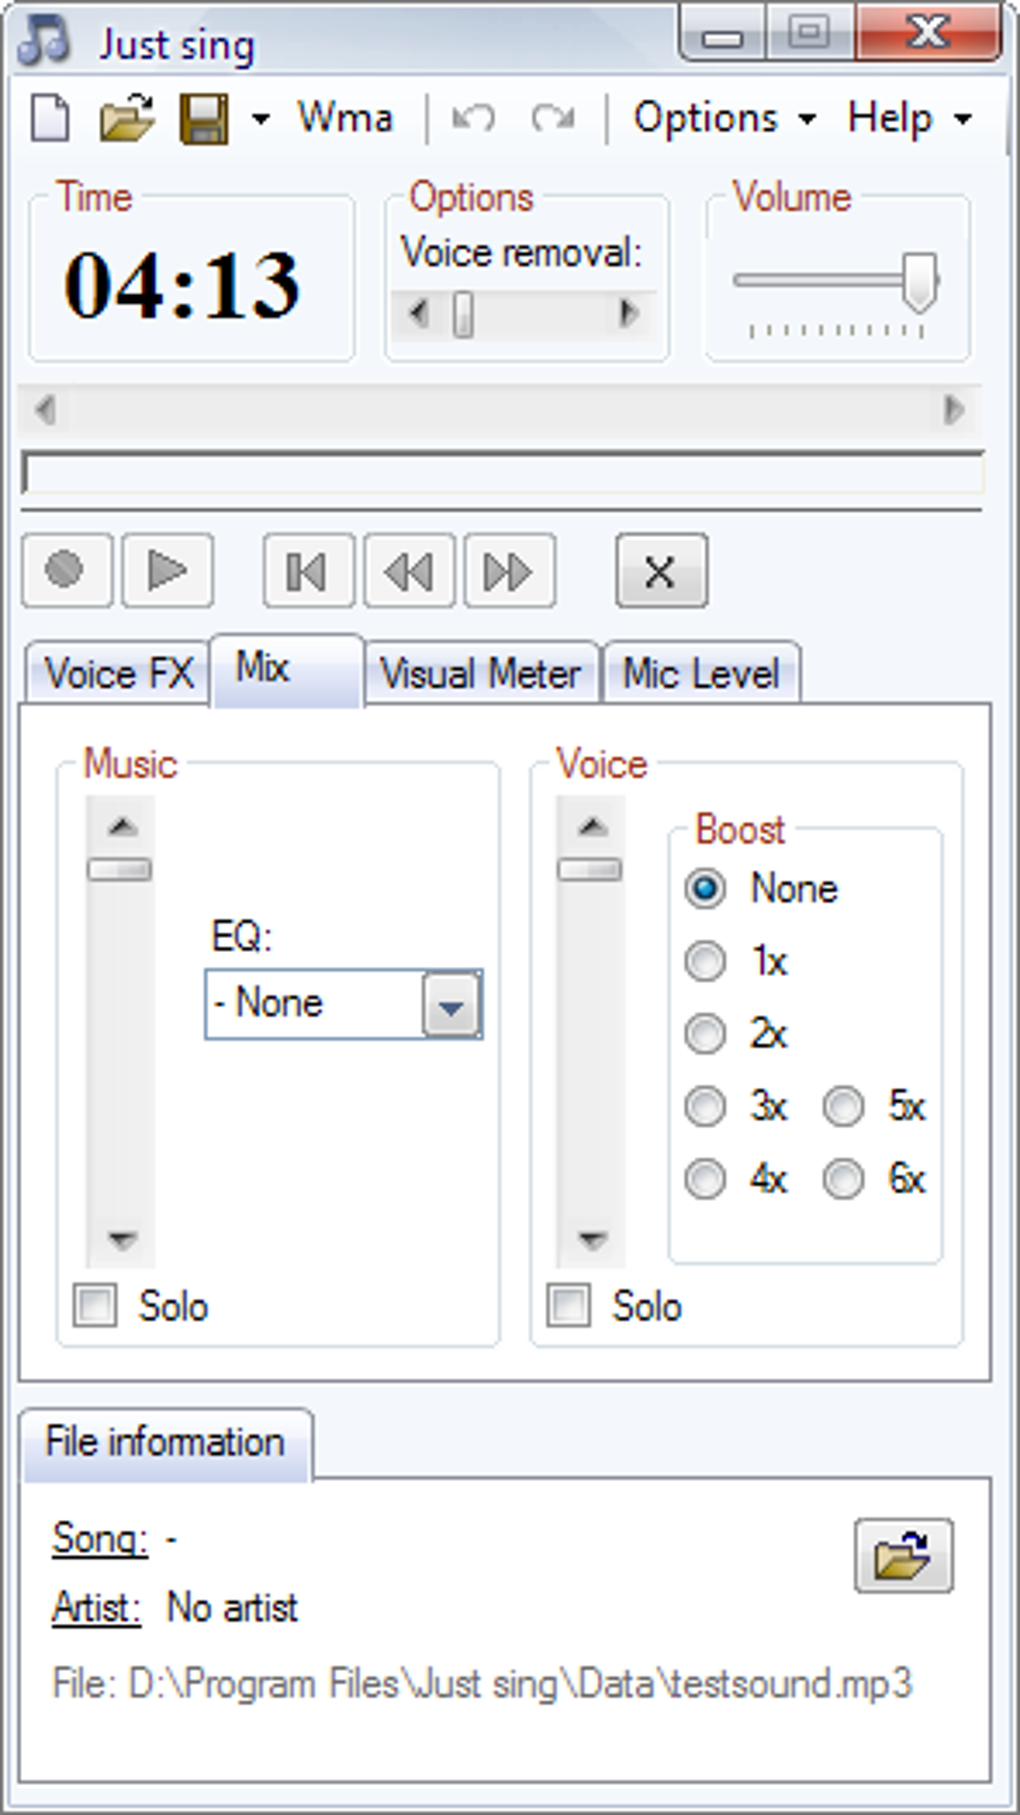Switch to the Voice FX tab
The width and height of the screenshot is (1020, 1815).
118,674
